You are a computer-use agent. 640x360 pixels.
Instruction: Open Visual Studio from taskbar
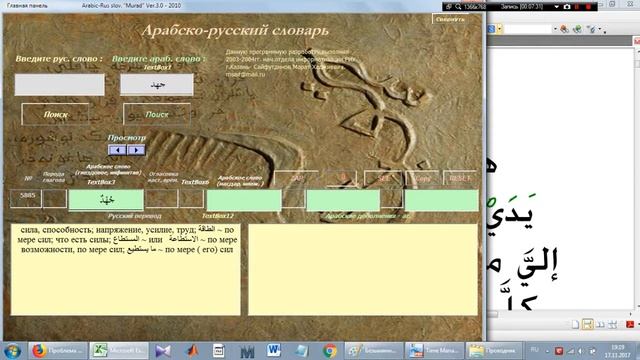(x=163, y=351)
